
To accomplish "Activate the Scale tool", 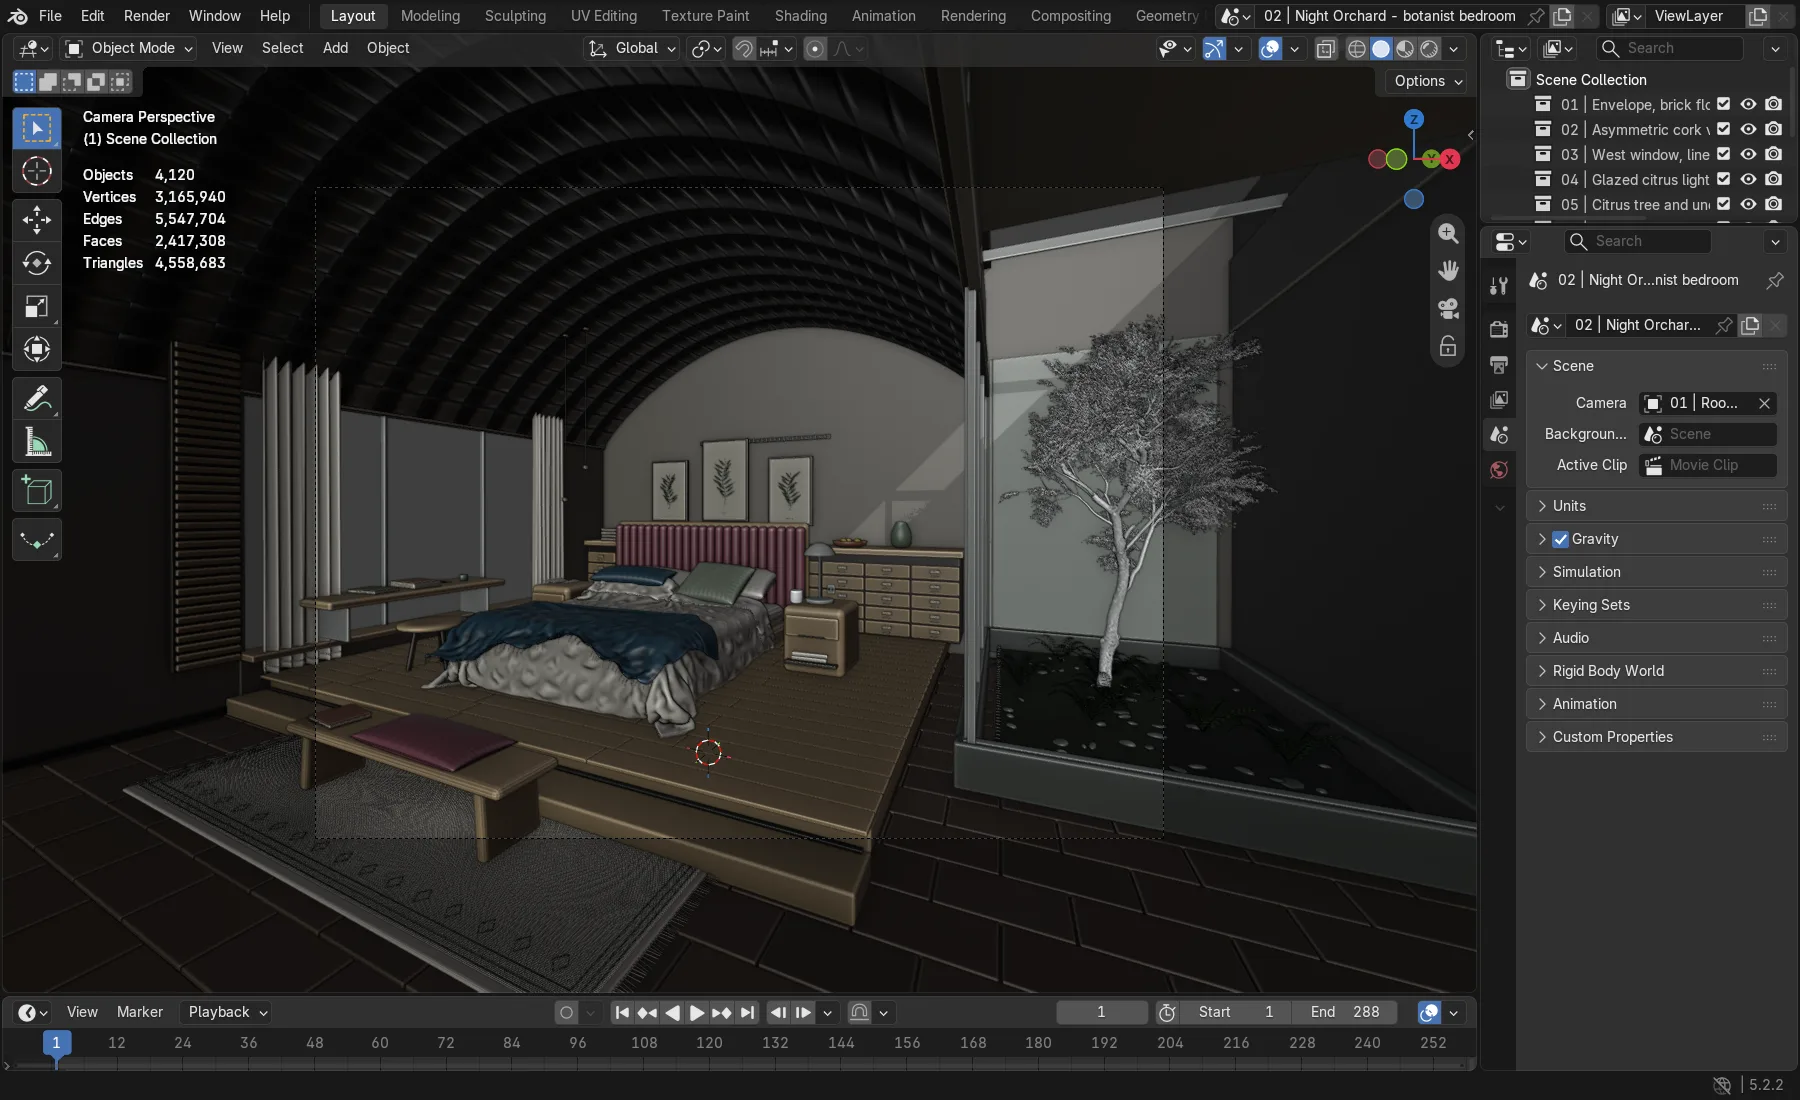I will pyautogui.click(x=37, y=306).
